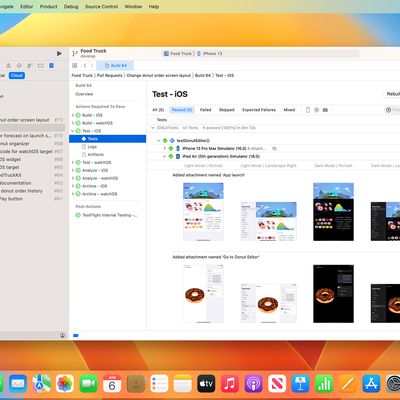The image size is (400, 400).
Task: Launch Music from the Dock
Action: click(x=230, y=383)
